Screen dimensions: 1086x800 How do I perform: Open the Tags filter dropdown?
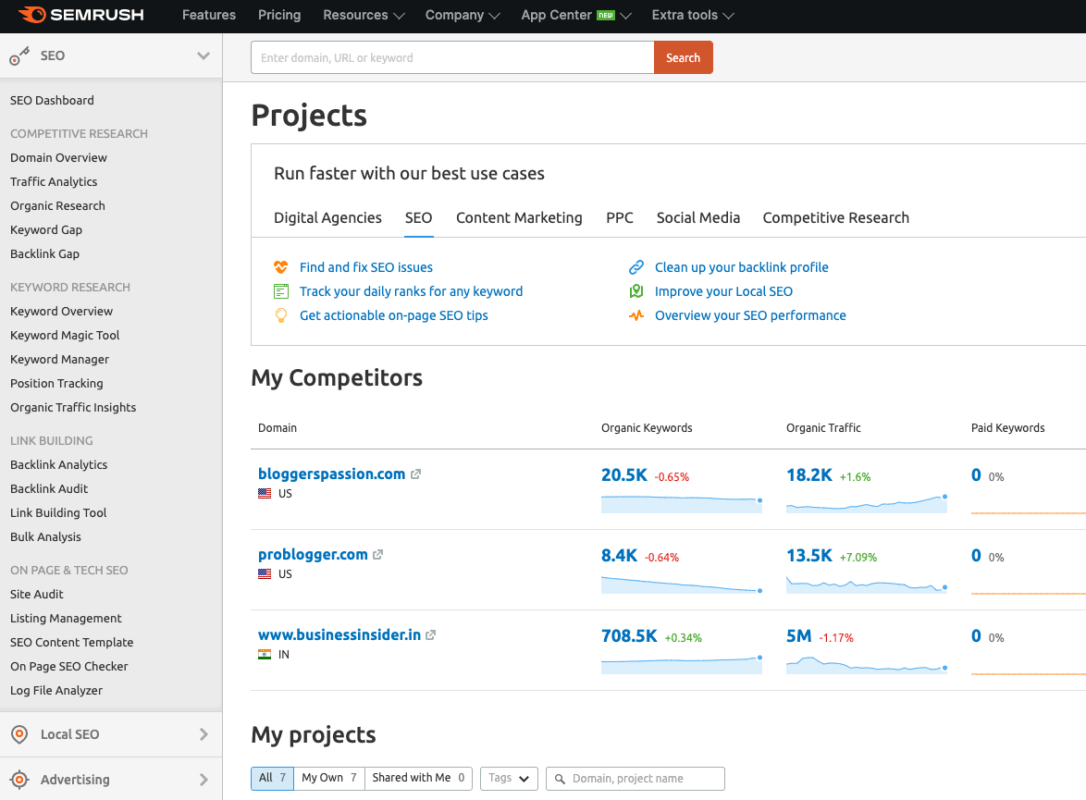[x=508, y=779]
